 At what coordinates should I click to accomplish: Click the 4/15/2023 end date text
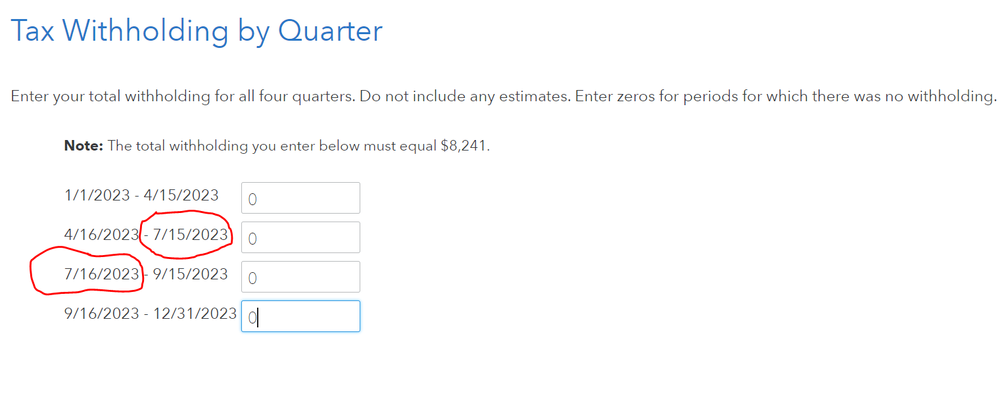[185, 196]
